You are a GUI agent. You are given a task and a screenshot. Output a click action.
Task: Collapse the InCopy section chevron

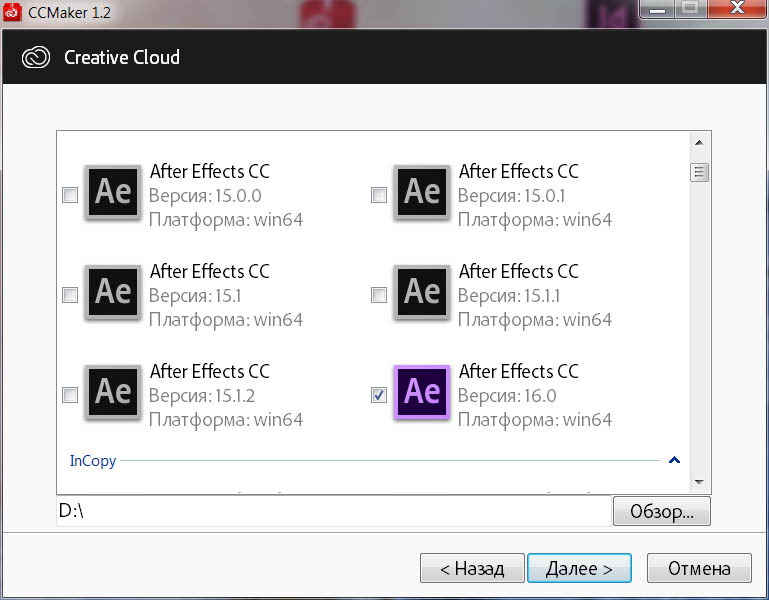[x=674, y=460]
